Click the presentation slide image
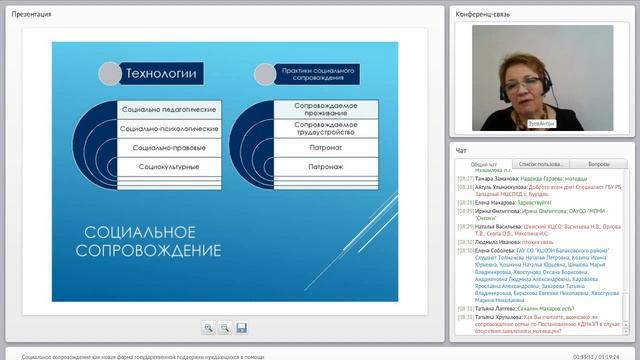 point(225,172)
